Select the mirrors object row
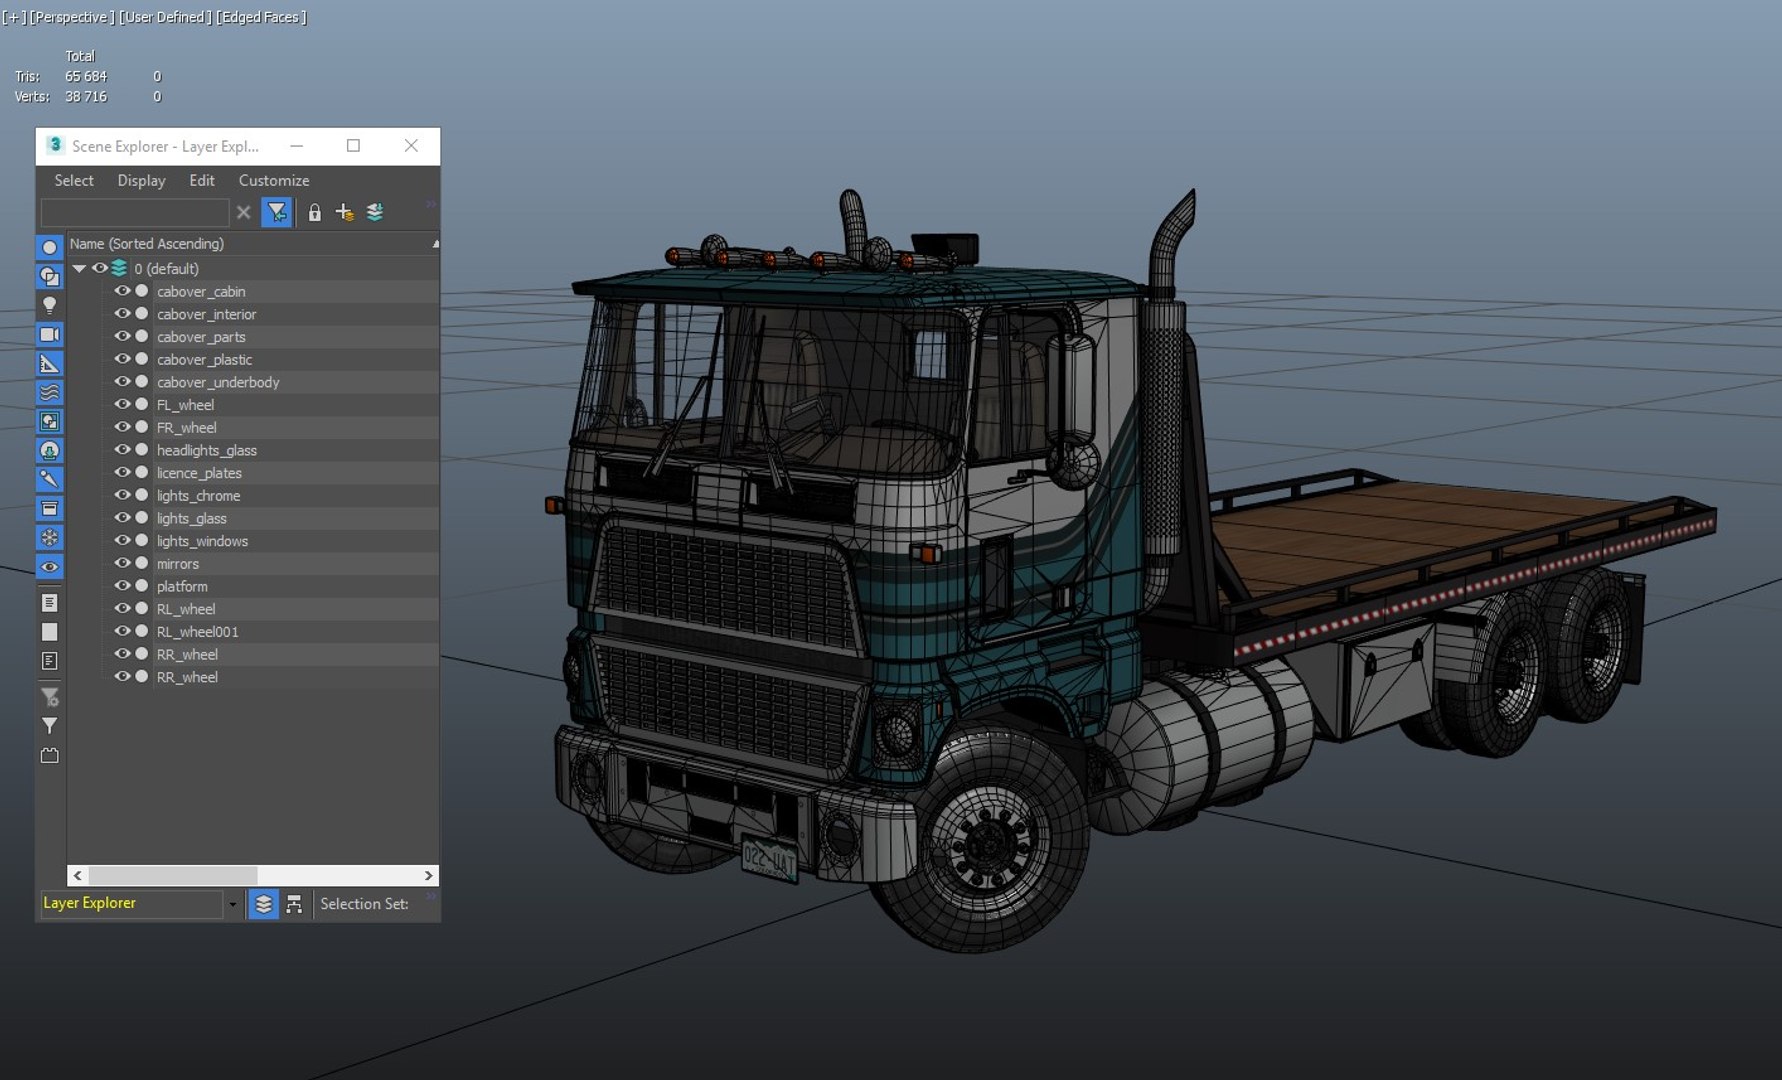The height and width of the screenshot is (1080, 1782). click(253, 564)
